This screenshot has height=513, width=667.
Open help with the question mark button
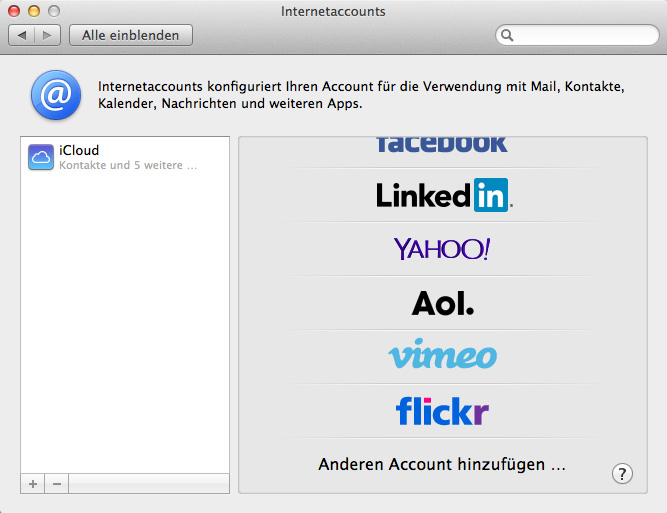pyautogui.click(x=622, y=473)
